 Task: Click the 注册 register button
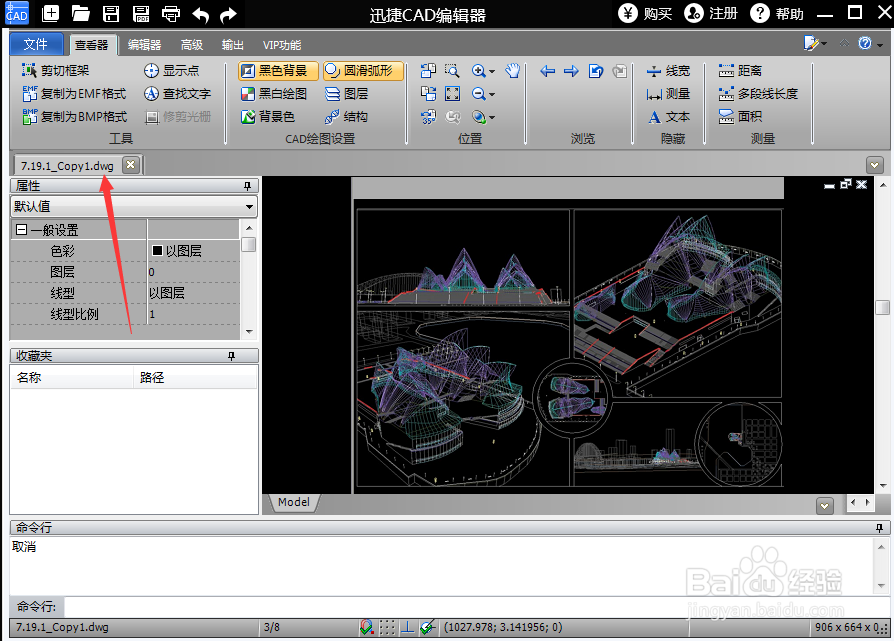[x=711, y=13]
